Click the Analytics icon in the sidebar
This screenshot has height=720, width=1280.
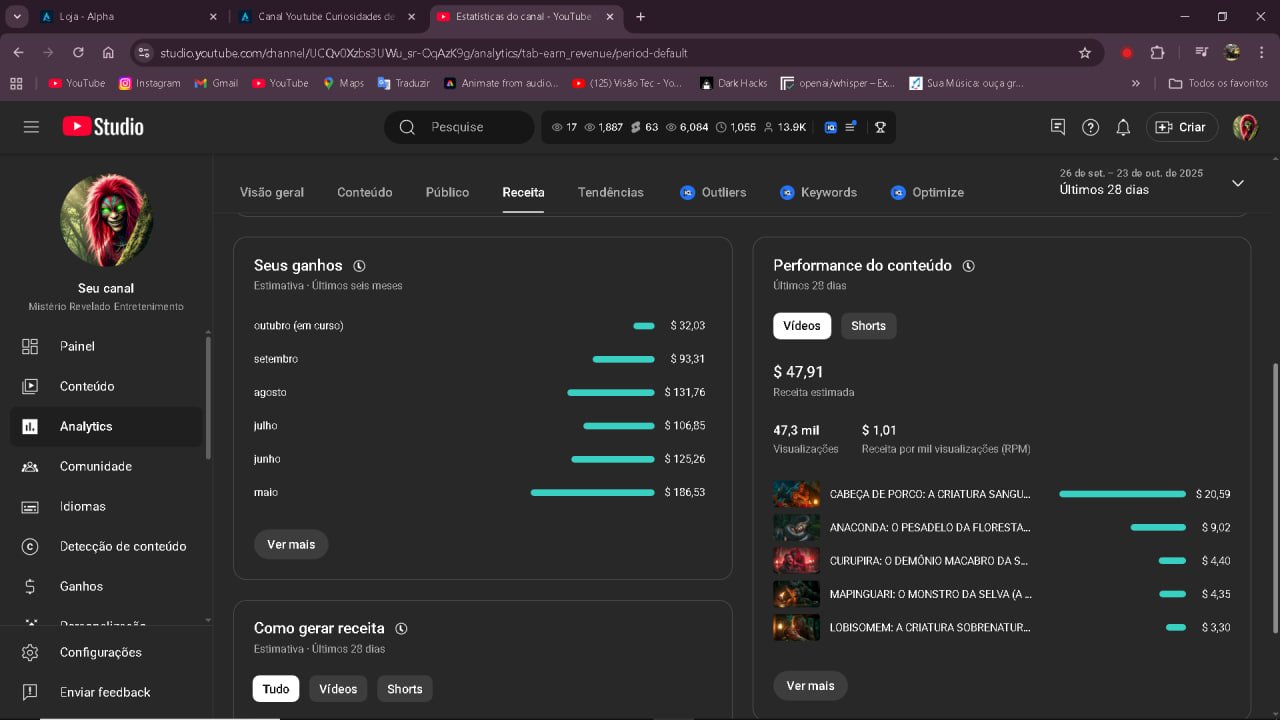pyautogui.click(x=30, y=426)
